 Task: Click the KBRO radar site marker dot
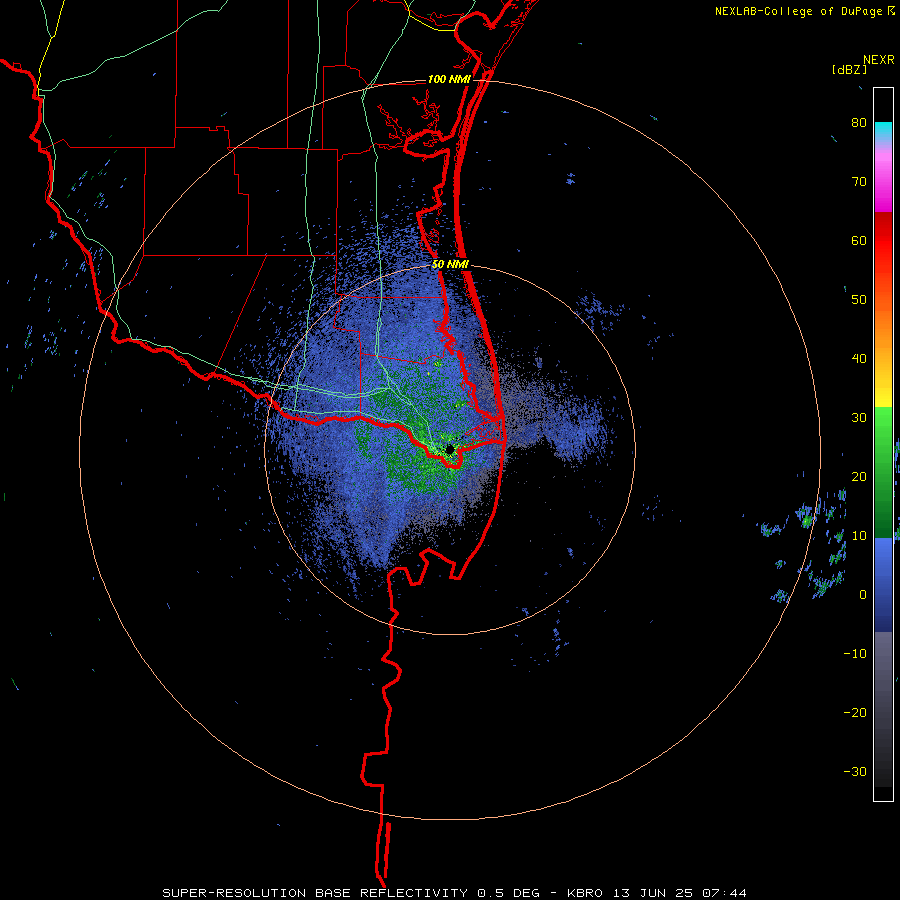coord(450,449)
